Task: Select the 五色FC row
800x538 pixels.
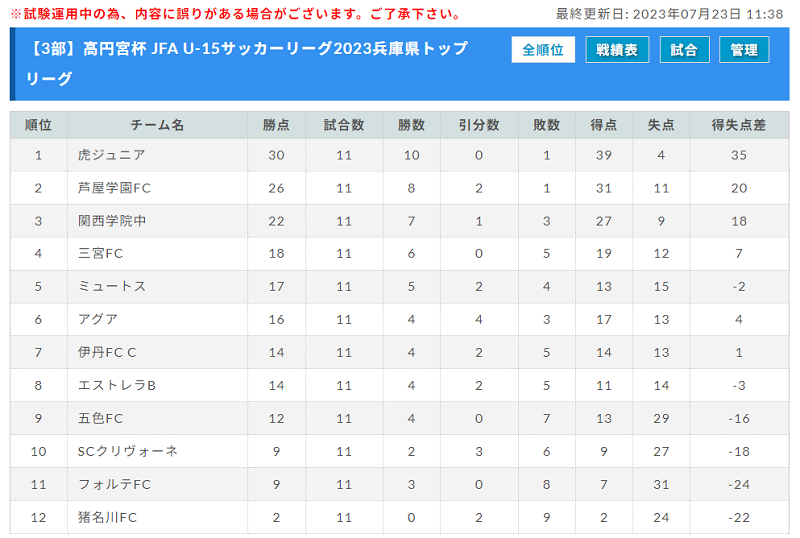Action: (399, 419)
